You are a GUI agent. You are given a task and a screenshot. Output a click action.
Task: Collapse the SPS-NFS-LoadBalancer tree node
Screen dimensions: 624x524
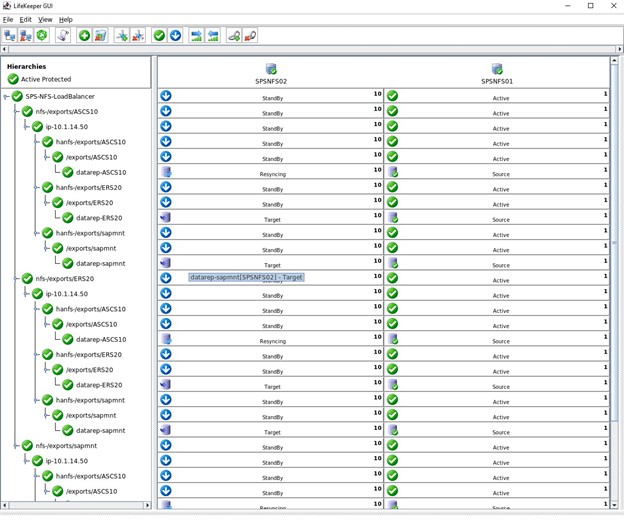pos(6,96)
